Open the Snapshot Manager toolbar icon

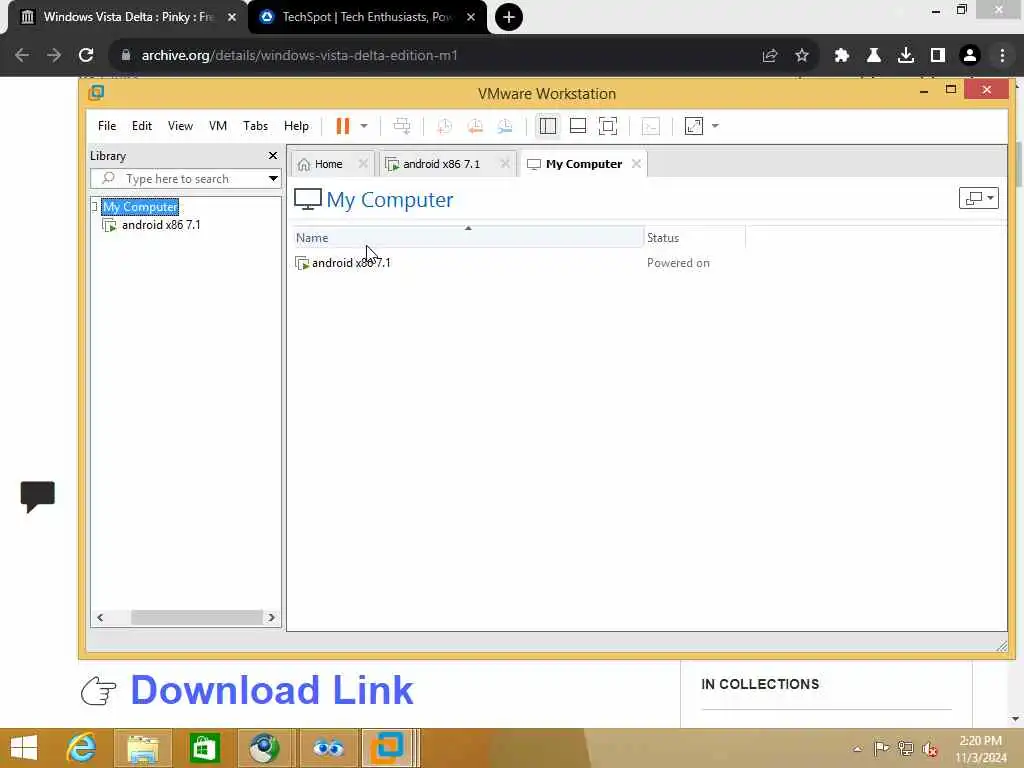[x=505, y=126]
